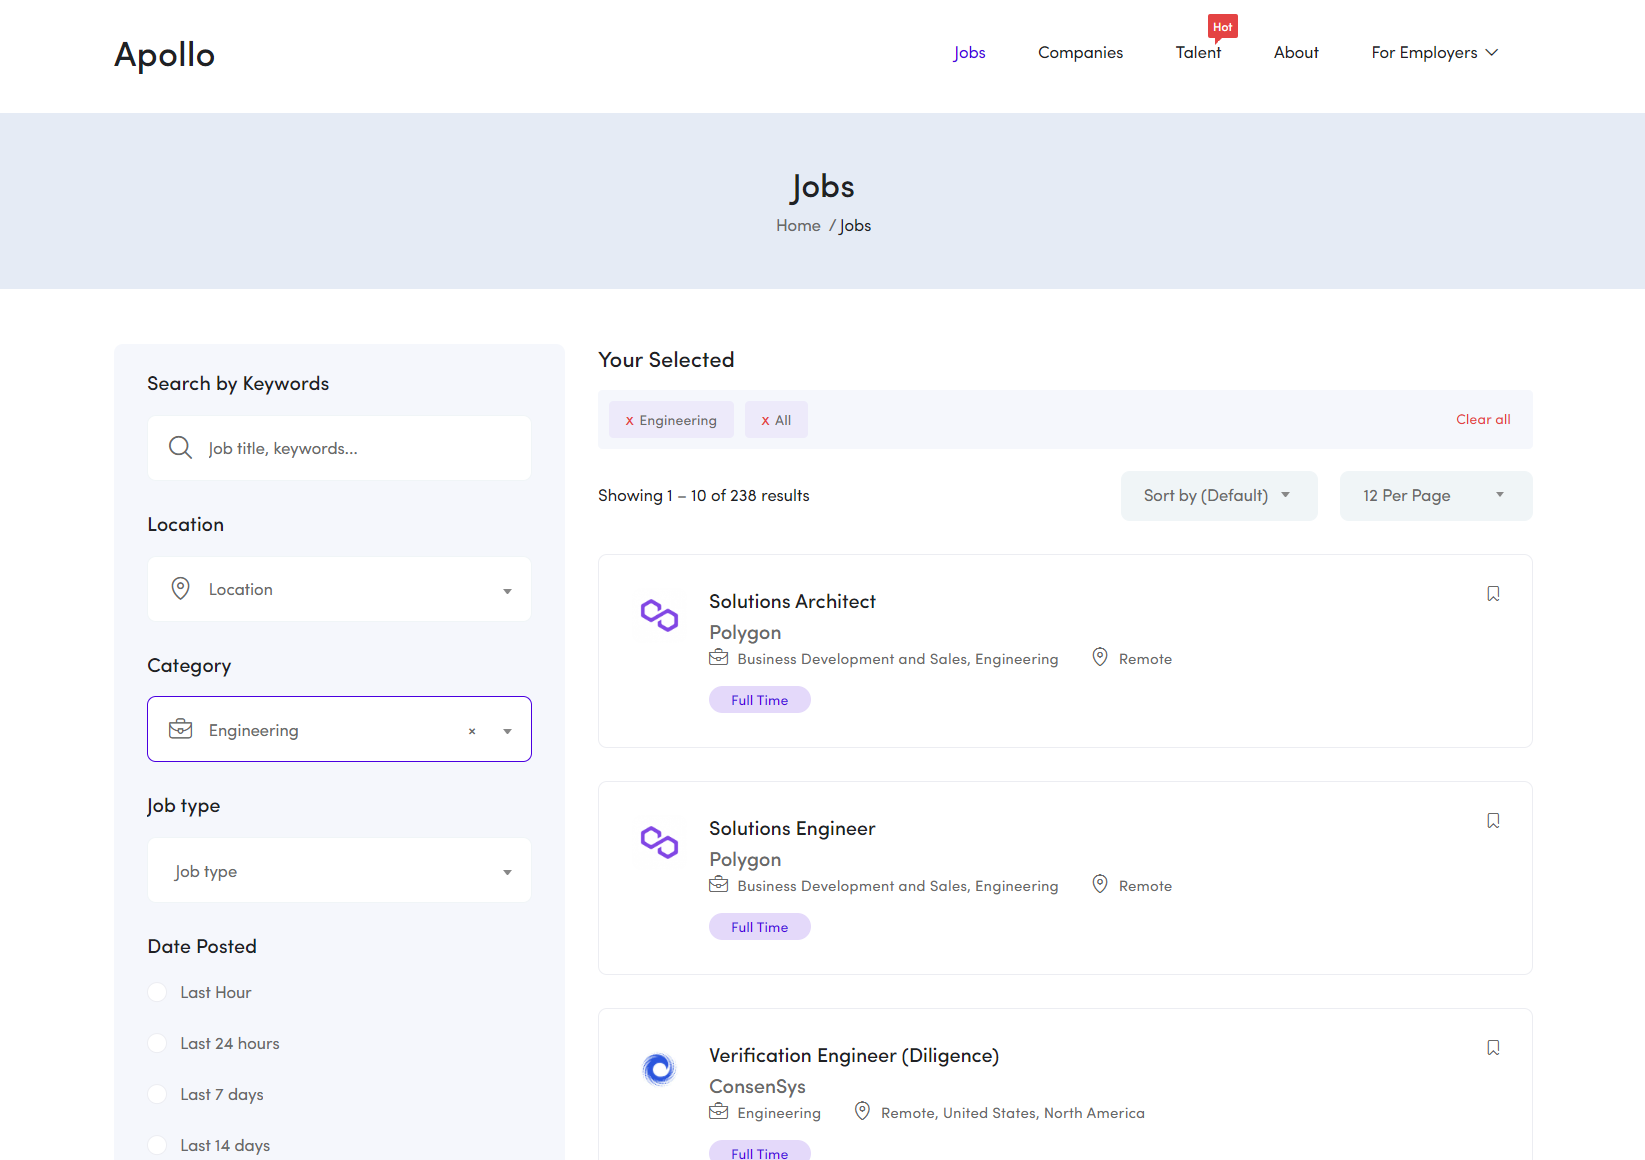Click the location pin icon in Location filter
Image resolution: width=1645 pixels, height=1160 pixels.
pos(180,588)
